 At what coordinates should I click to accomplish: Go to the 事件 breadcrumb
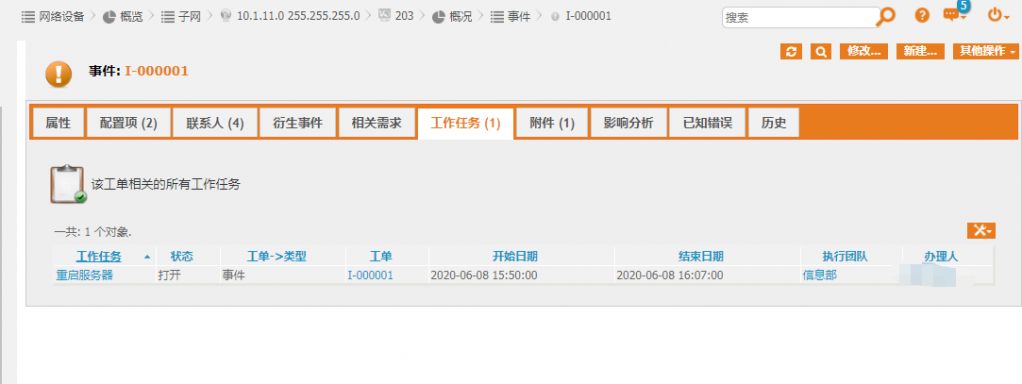click(x=519, y=16)
